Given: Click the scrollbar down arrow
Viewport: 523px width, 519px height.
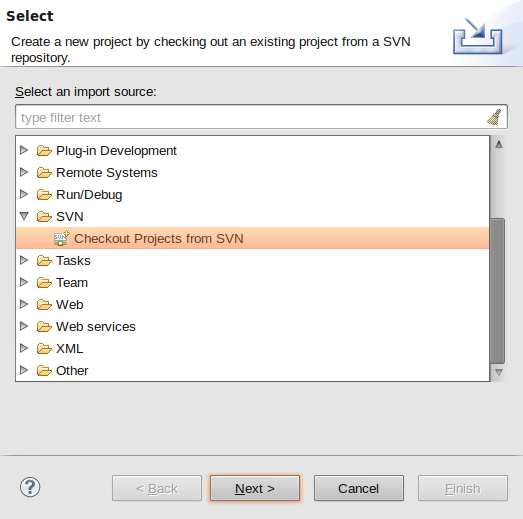Looking at the screenshot, I should 499,372.
